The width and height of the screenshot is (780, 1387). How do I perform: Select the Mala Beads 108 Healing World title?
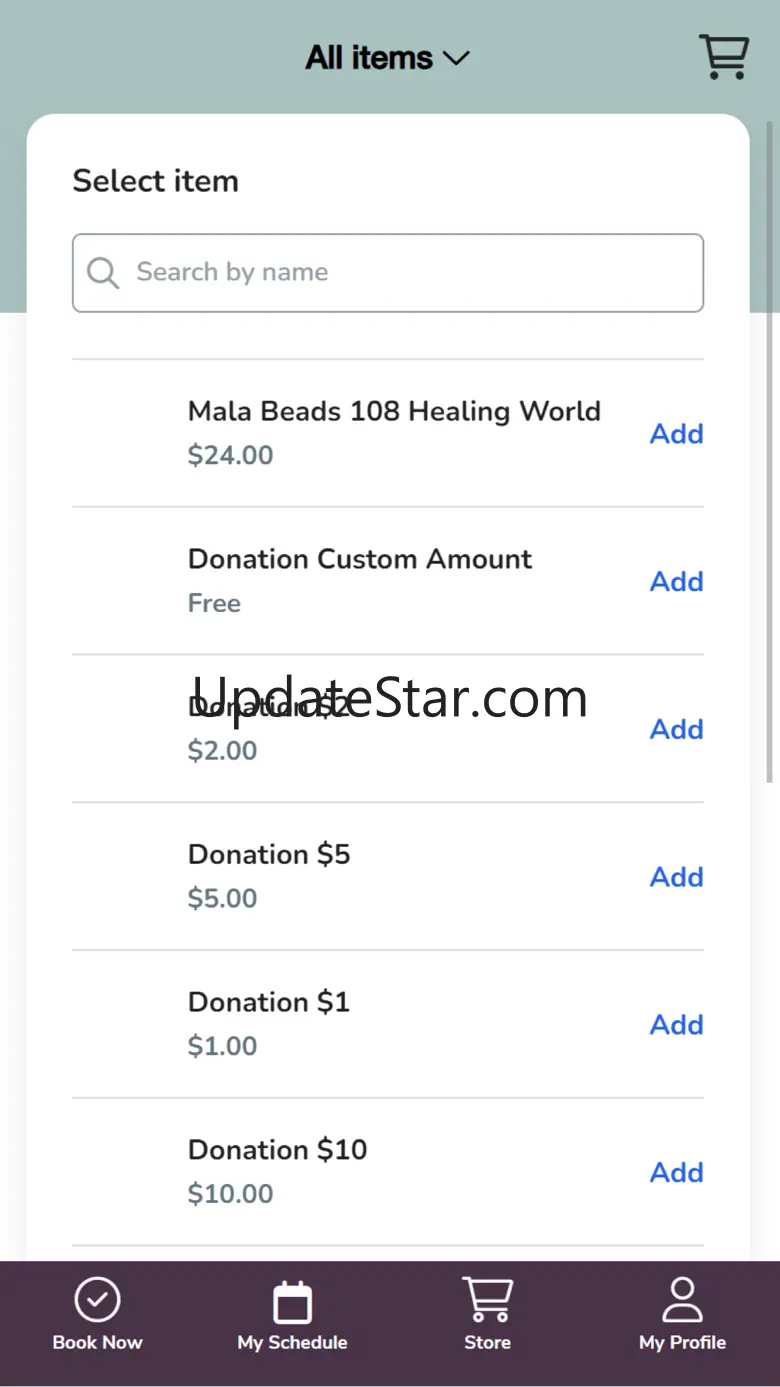coord(394,411)
